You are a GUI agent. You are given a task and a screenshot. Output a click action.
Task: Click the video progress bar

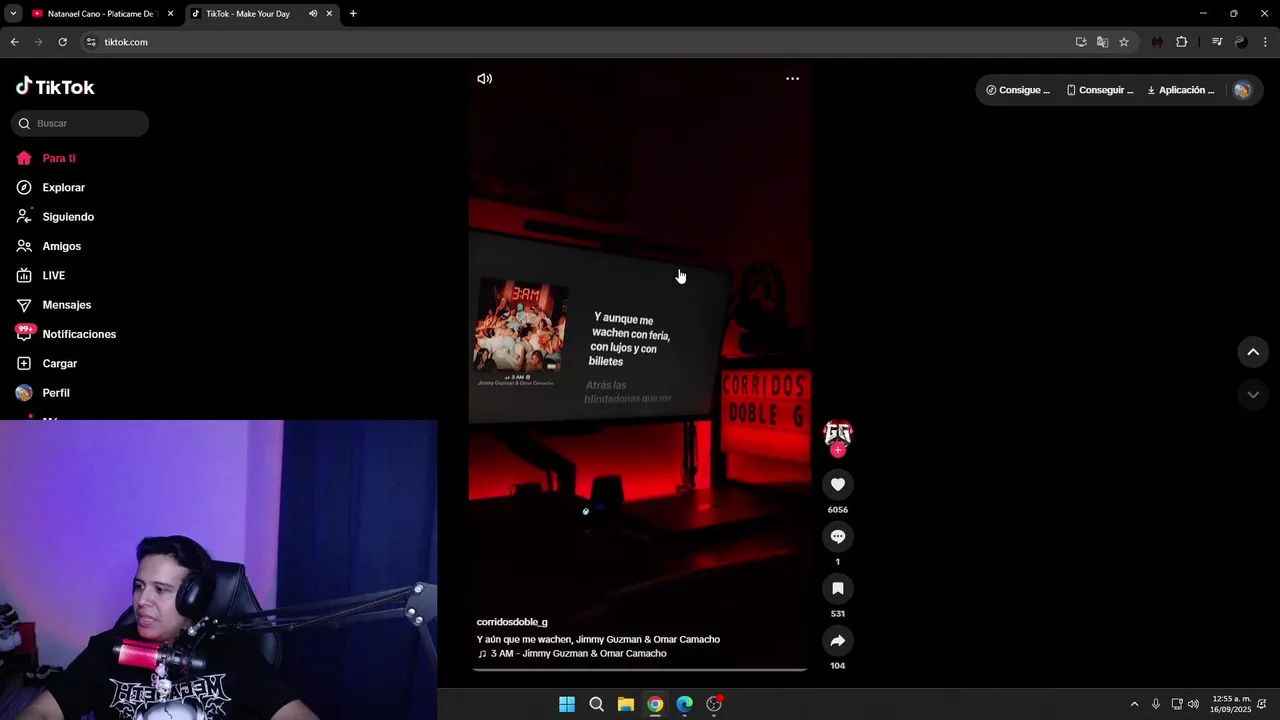coord(639,669)
